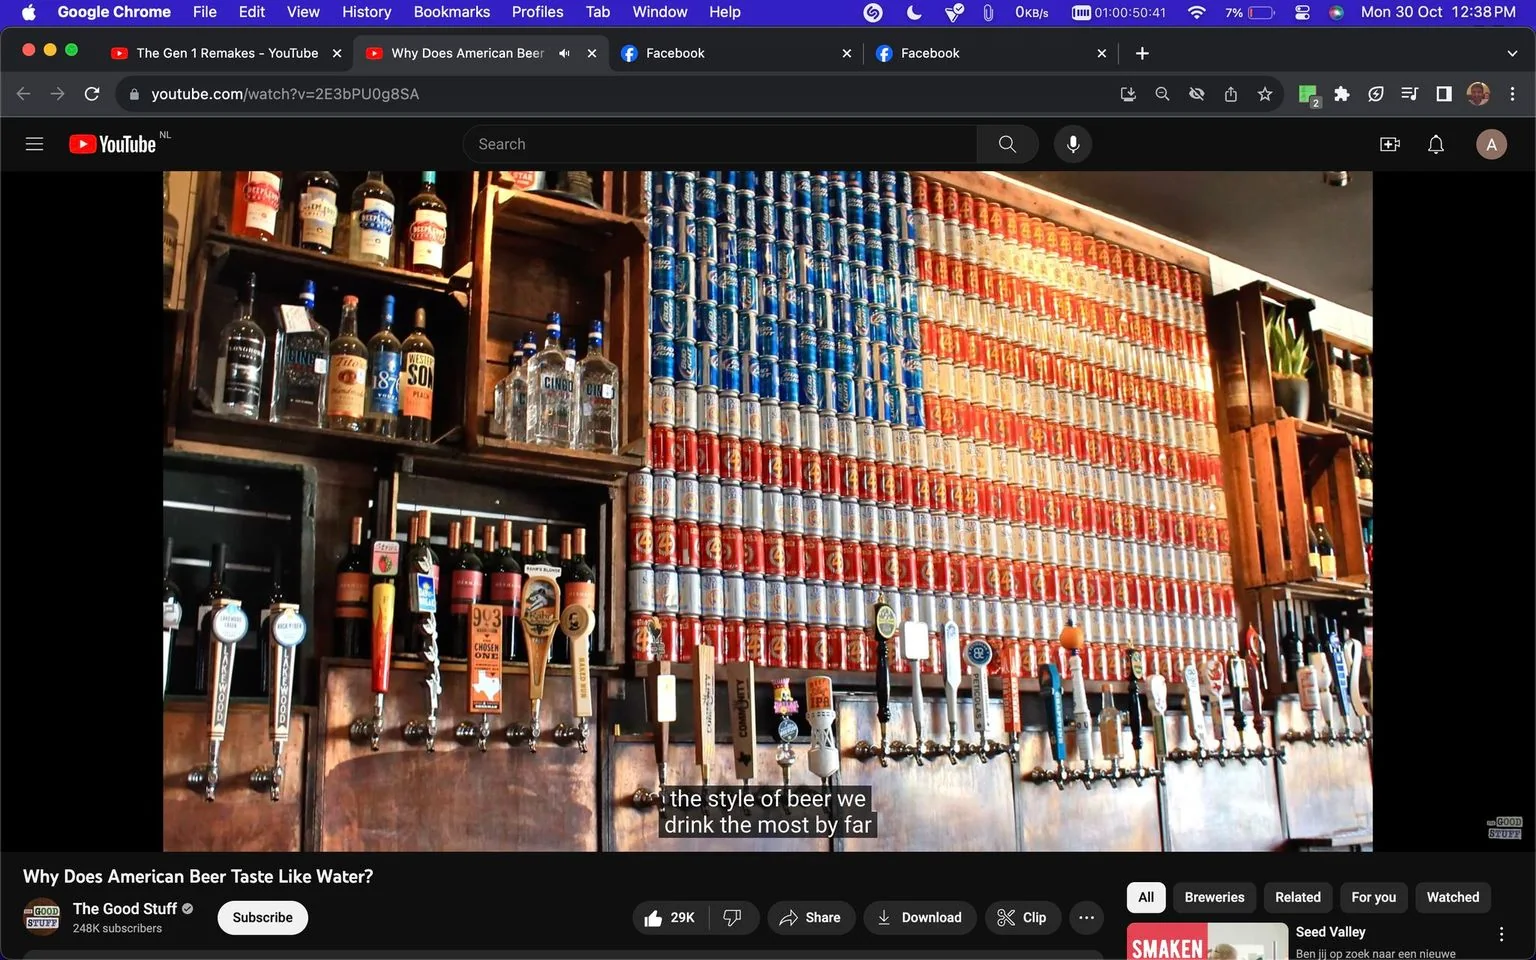Click the blocked tracking eye icon
The height and width of the screenshot is (960, 1536).
1196,94
